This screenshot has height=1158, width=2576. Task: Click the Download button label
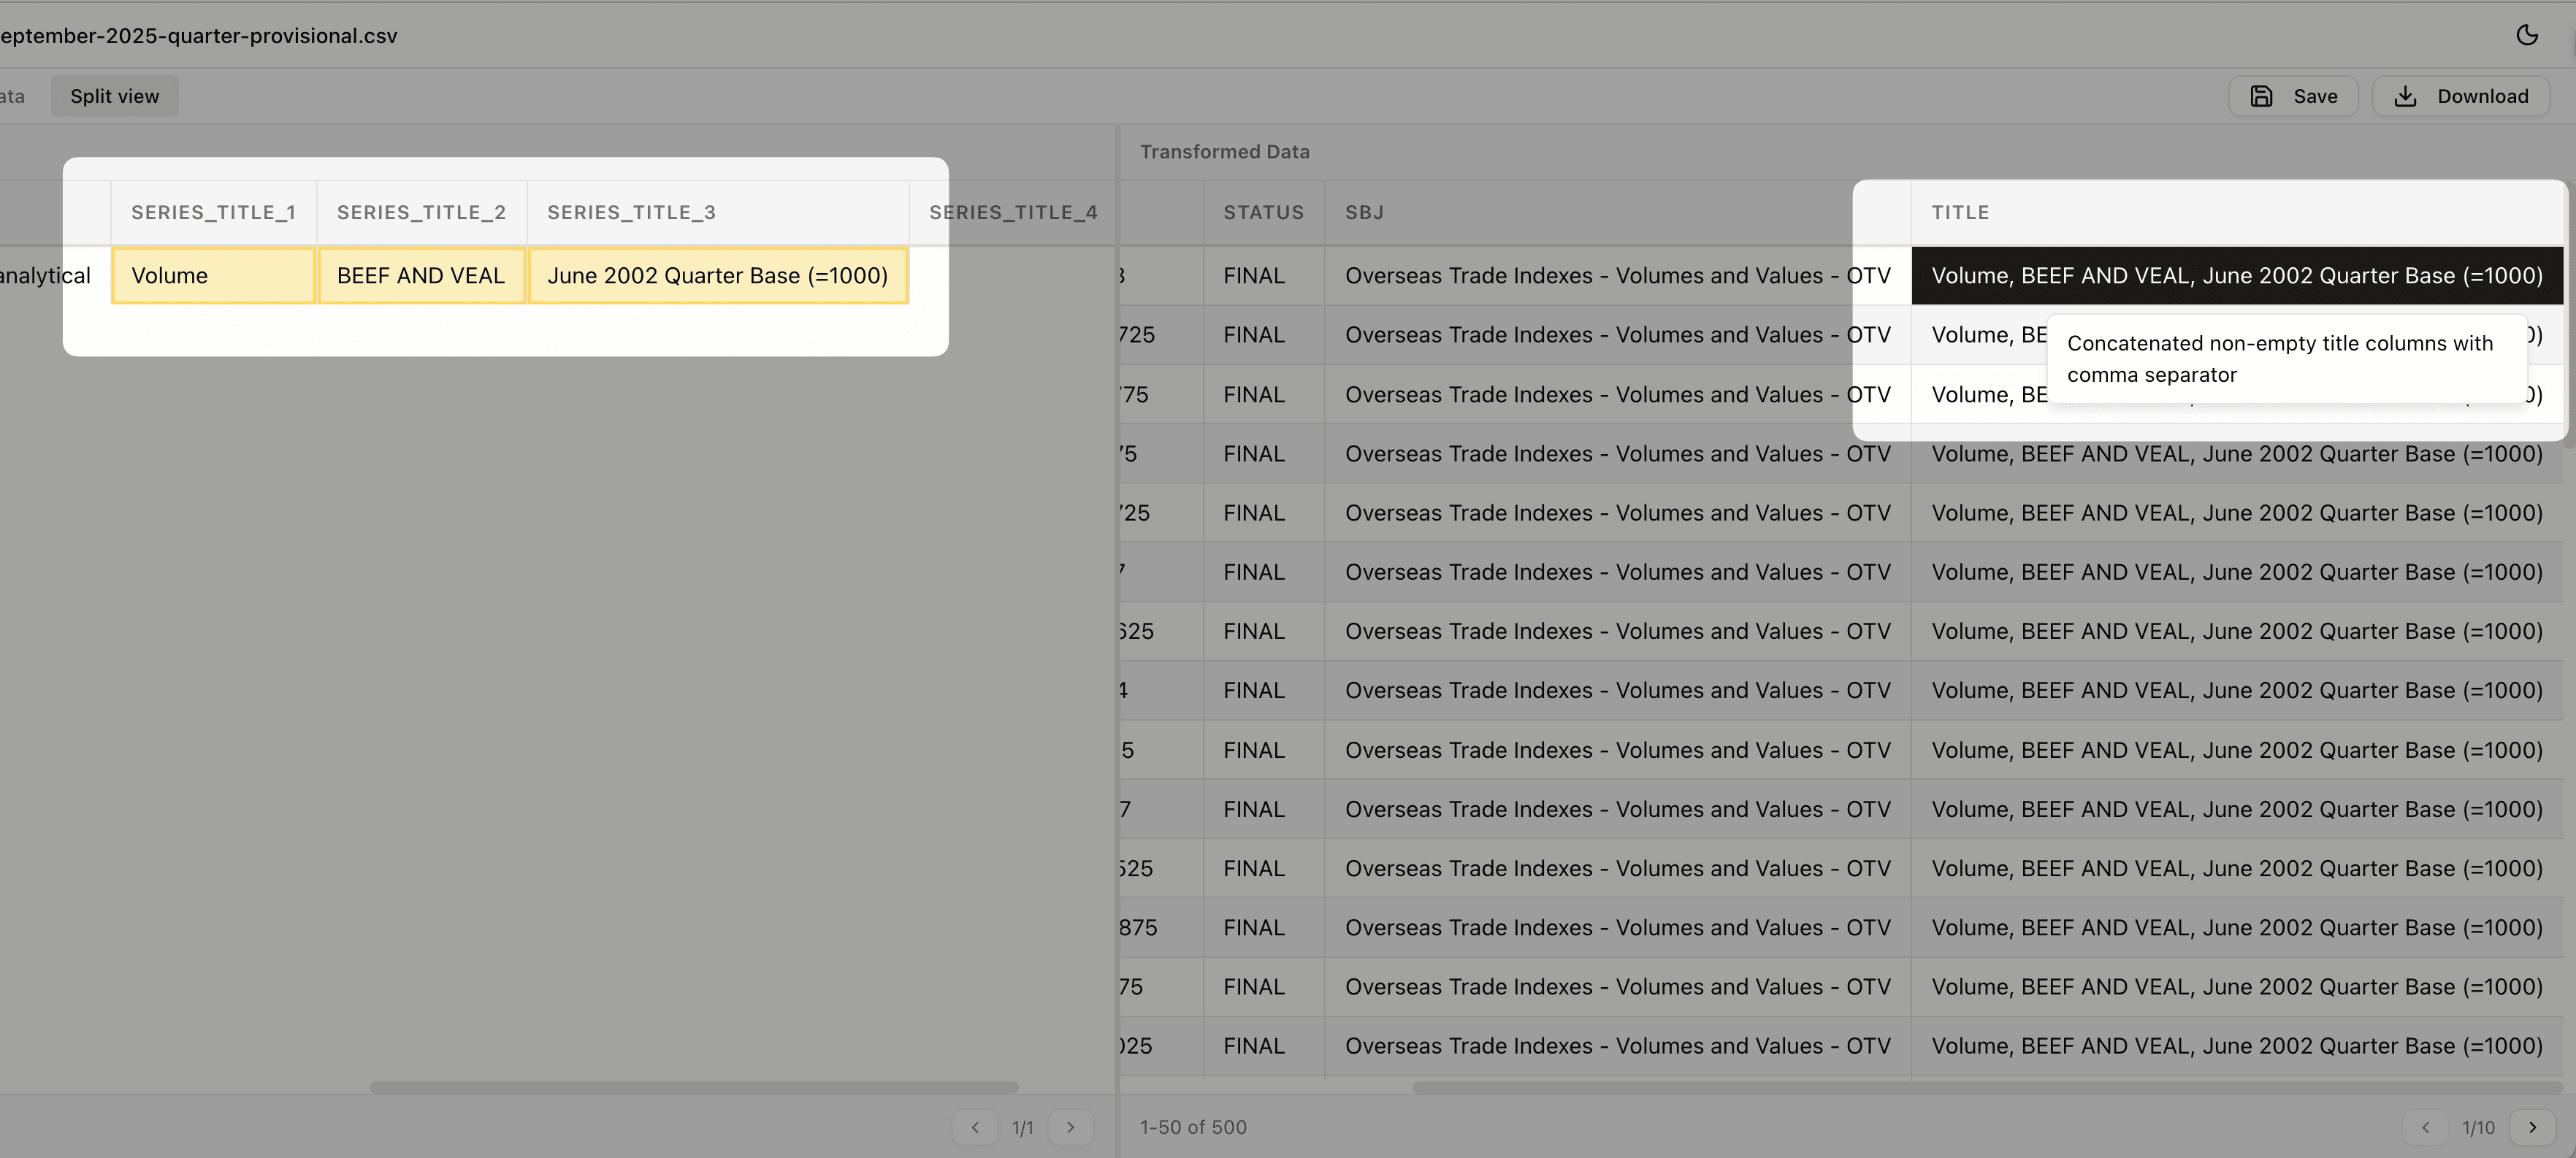click(x=2482, y=96)
